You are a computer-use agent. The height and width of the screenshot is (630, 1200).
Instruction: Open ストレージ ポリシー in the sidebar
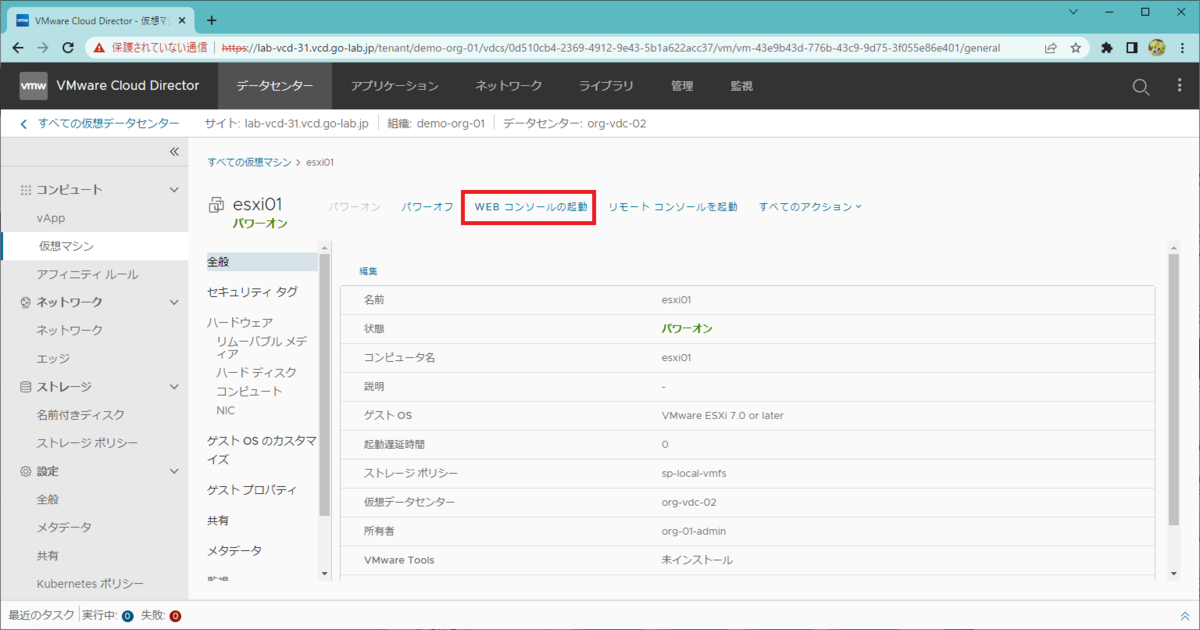click(88, 443)
